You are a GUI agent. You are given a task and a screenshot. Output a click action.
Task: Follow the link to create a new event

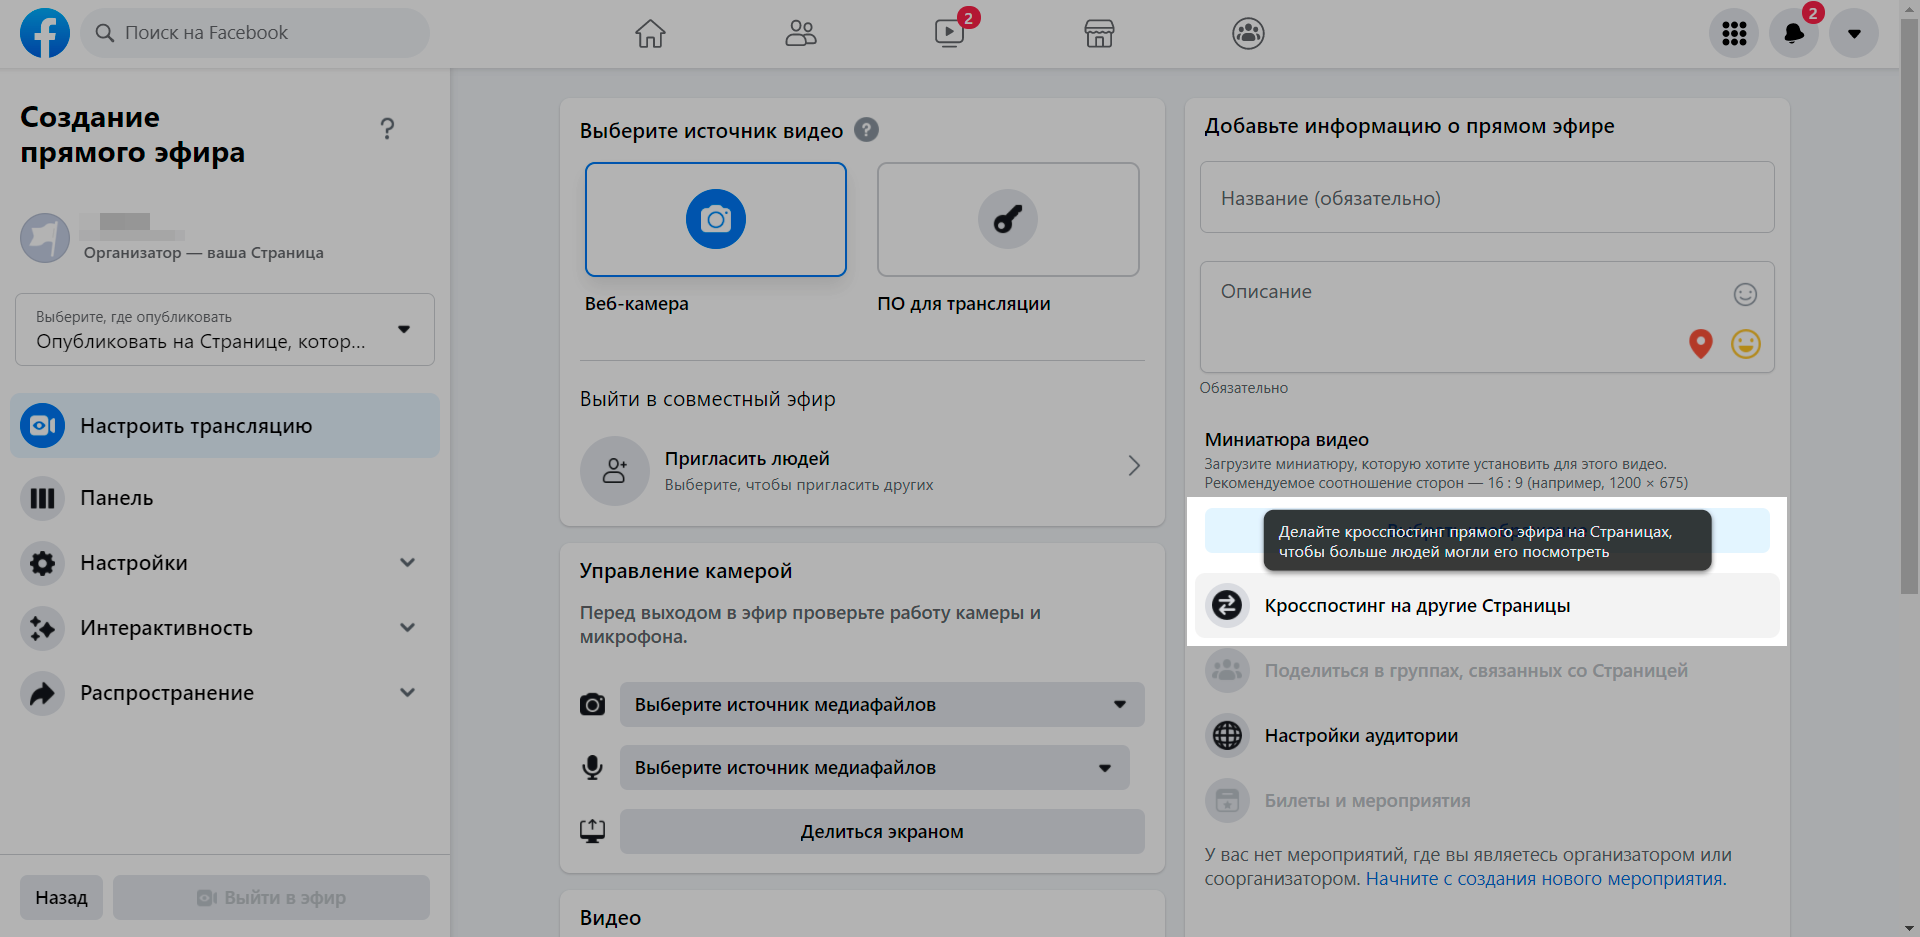point(1544,879)
